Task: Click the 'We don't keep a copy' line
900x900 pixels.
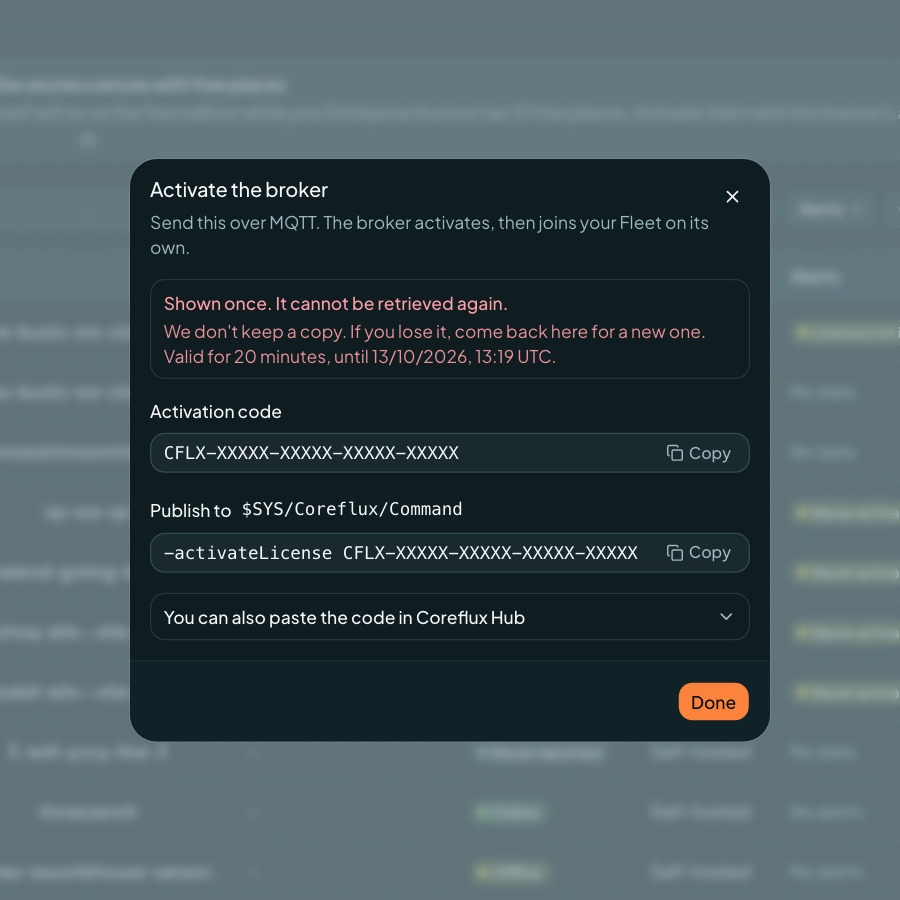Action: point(435,331)
